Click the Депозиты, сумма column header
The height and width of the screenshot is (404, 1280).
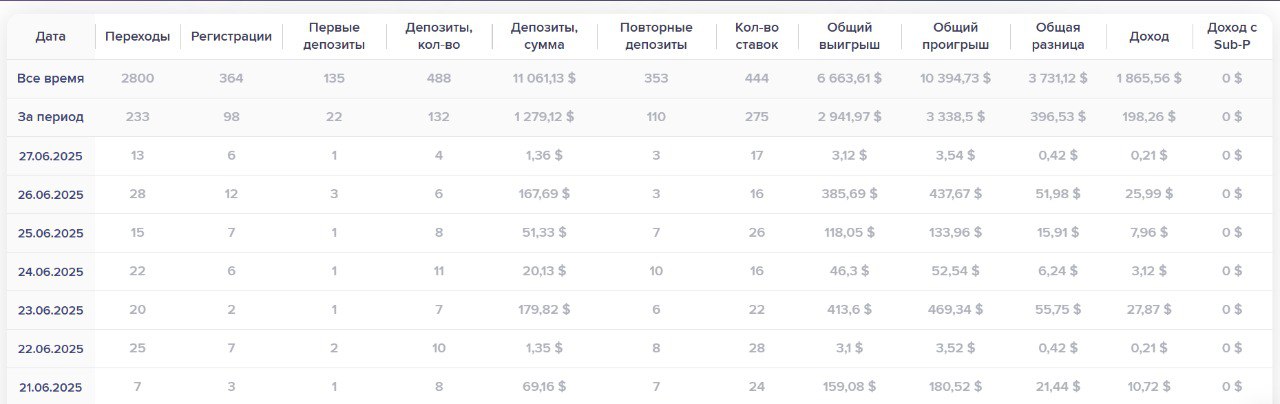(544, 36)
